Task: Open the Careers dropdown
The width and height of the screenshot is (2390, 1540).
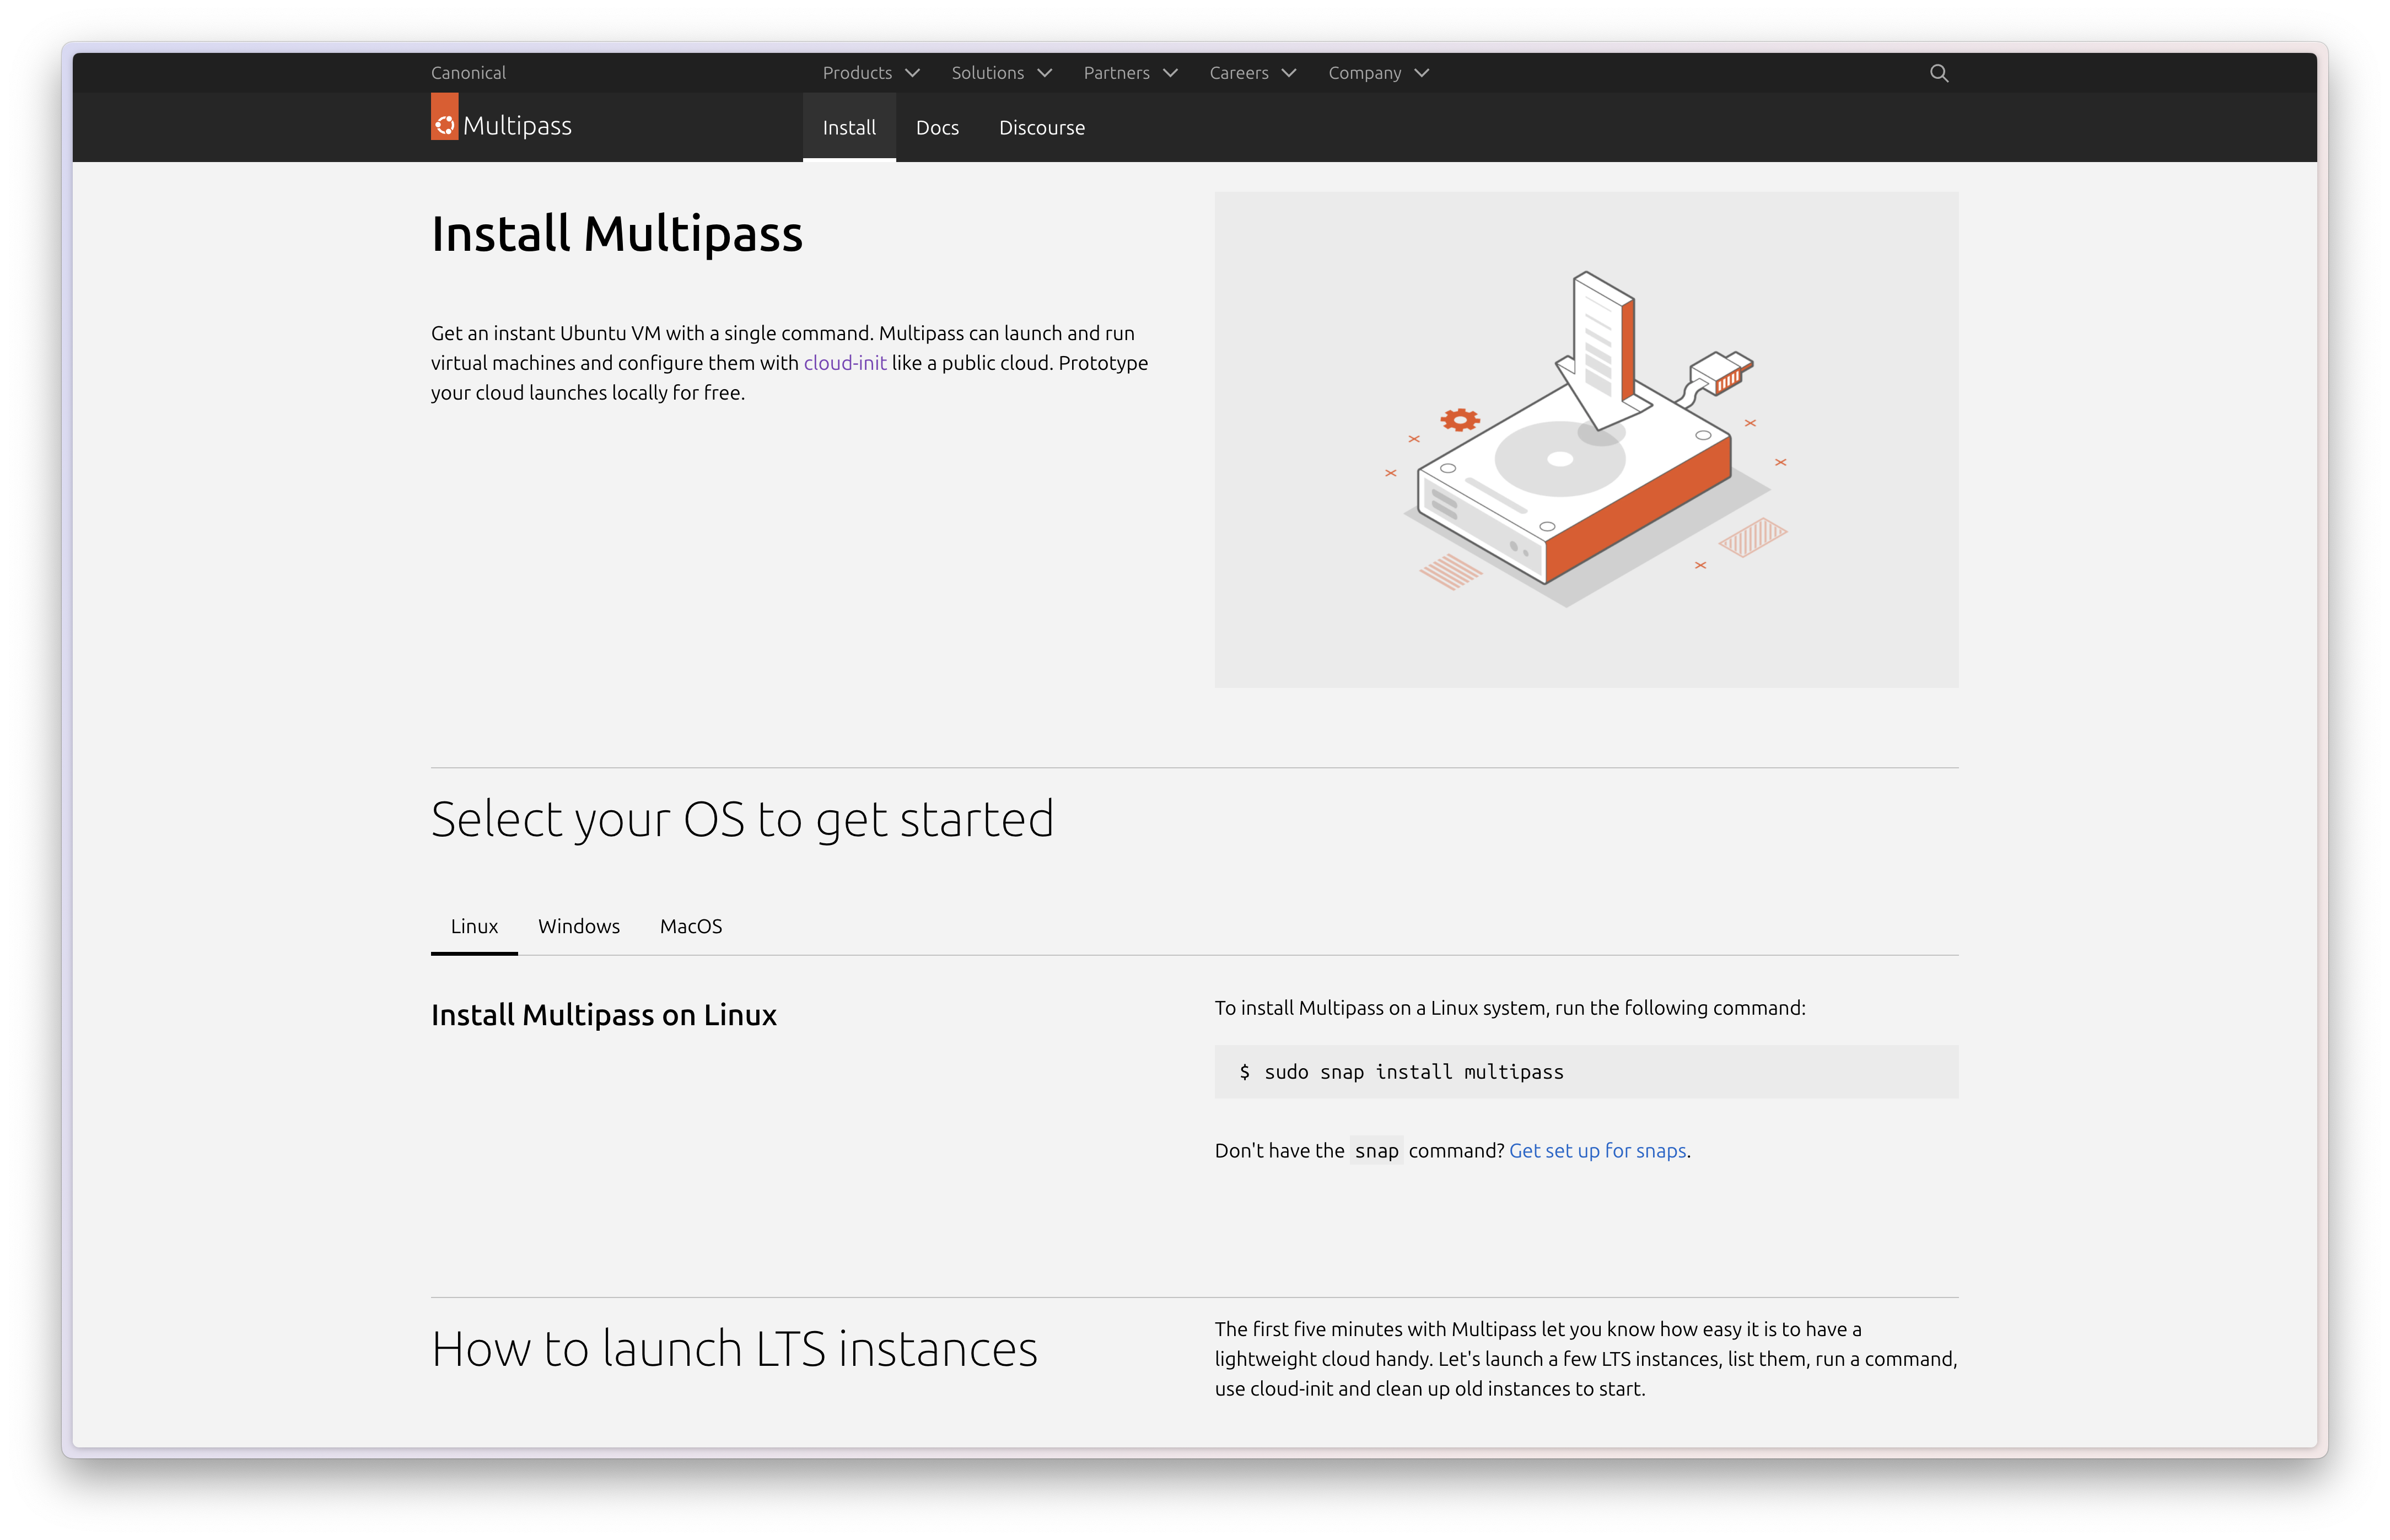Action: (x=1252, y=73)
